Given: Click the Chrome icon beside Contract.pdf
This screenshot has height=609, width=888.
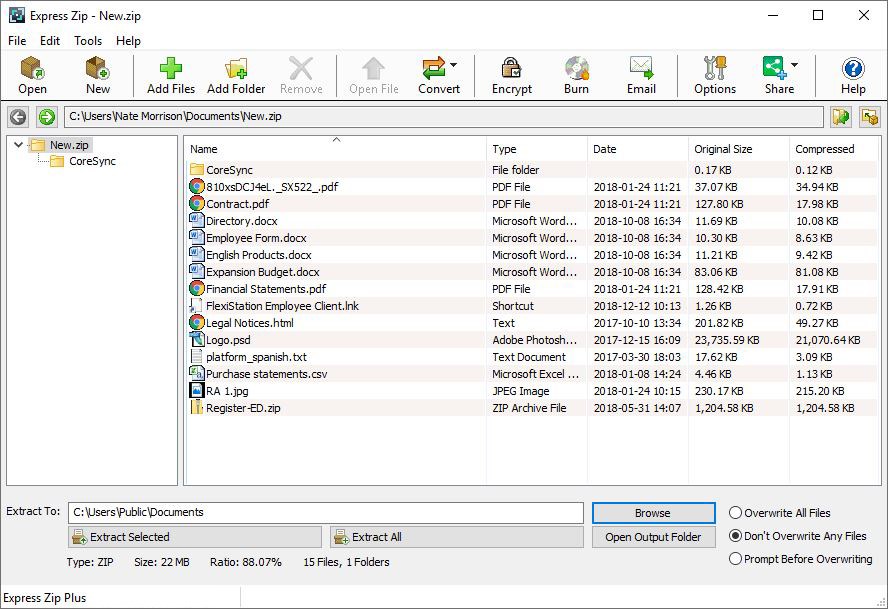Looking at the screenshot, I should point(197,203).
